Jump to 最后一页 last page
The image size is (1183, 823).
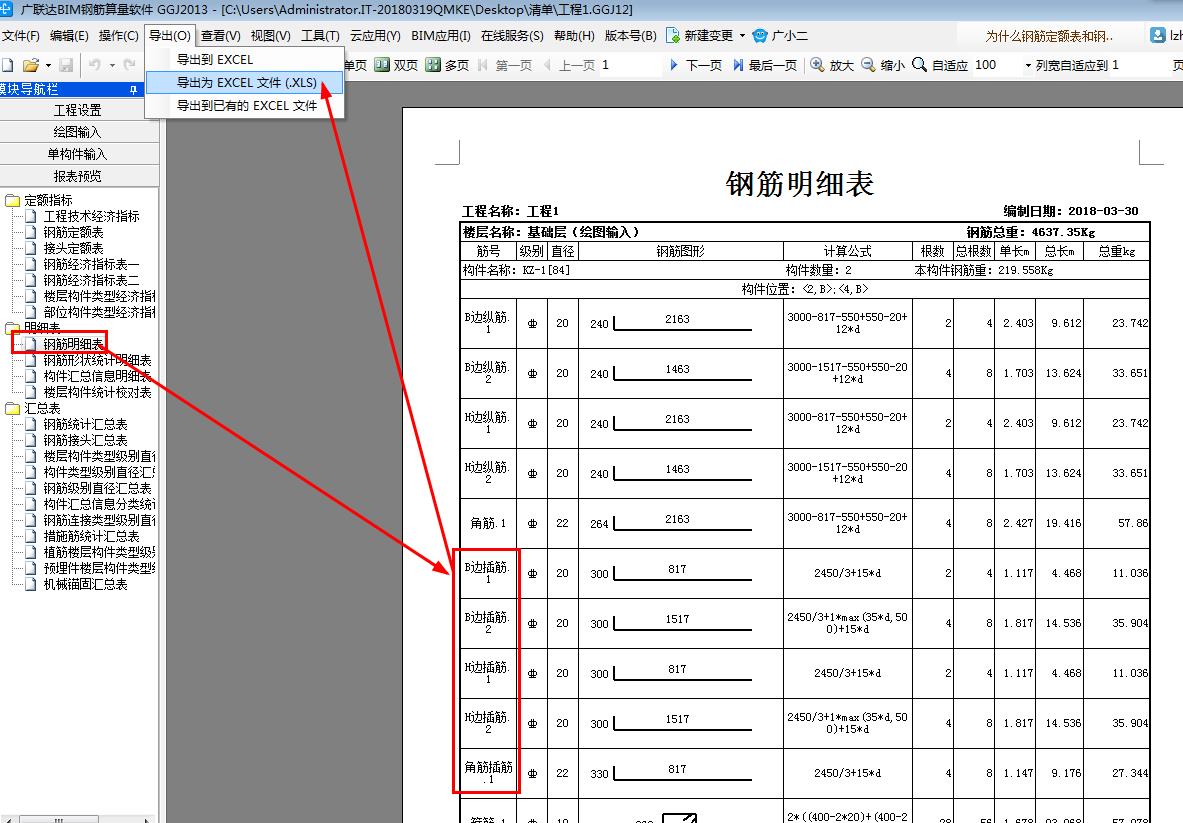tap(764, 66)
